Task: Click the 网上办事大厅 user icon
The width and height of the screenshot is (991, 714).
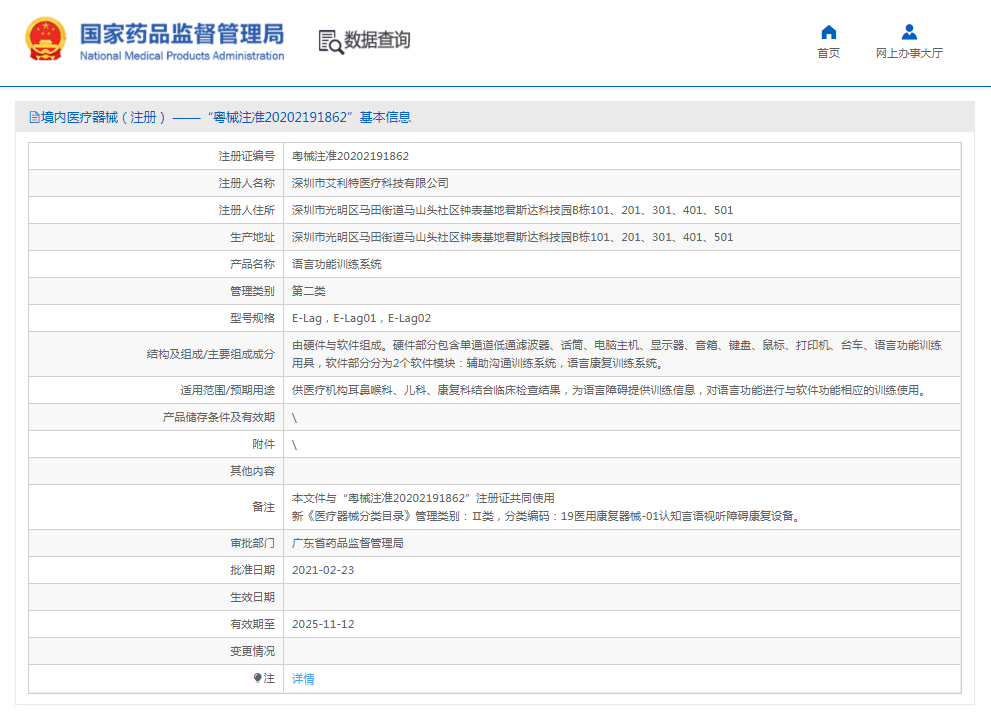Action: point(908,32)
